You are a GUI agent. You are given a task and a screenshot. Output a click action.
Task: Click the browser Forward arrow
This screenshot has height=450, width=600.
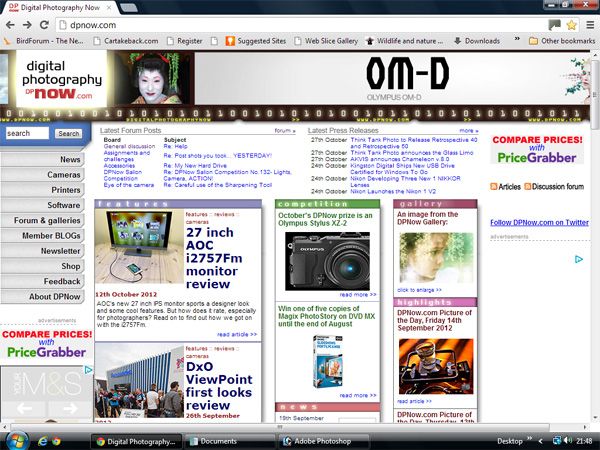pos(30,24)
